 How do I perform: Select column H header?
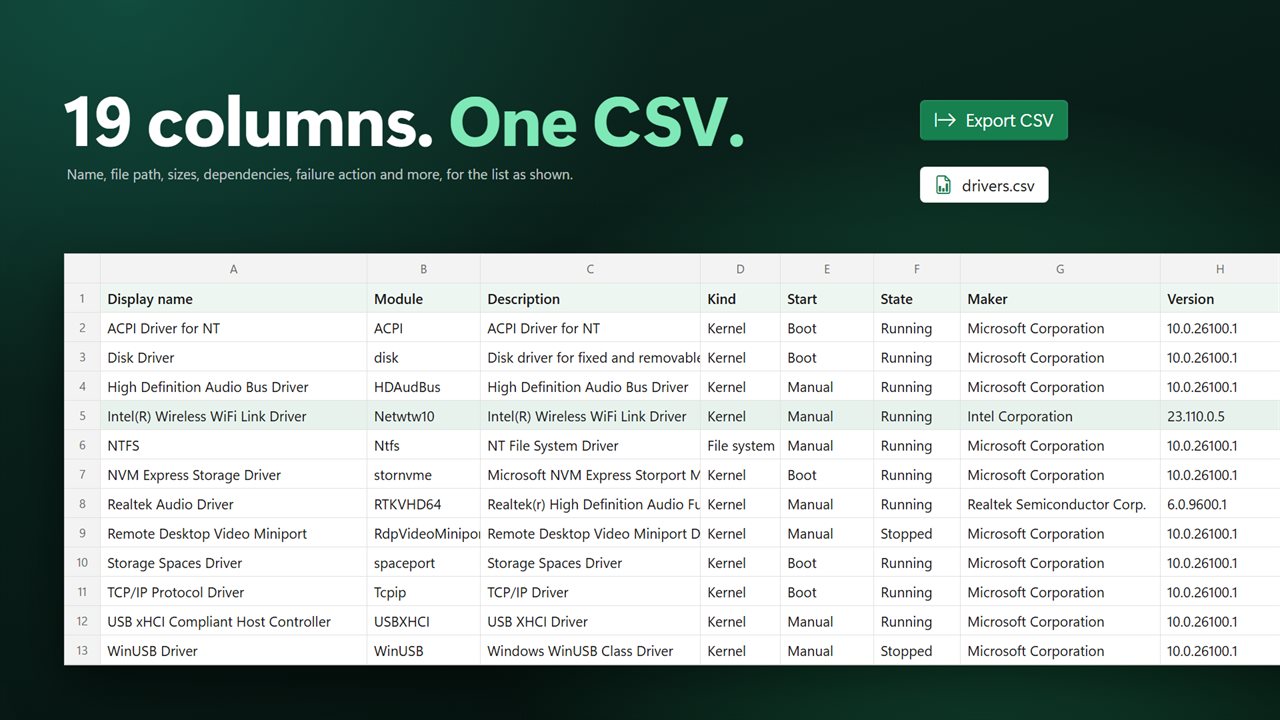tap(1220, 269)
